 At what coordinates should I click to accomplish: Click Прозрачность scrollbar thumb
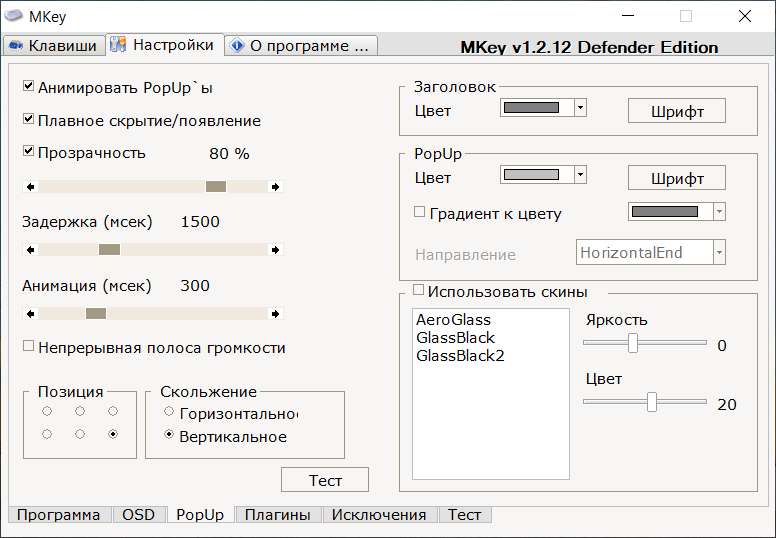216,187
